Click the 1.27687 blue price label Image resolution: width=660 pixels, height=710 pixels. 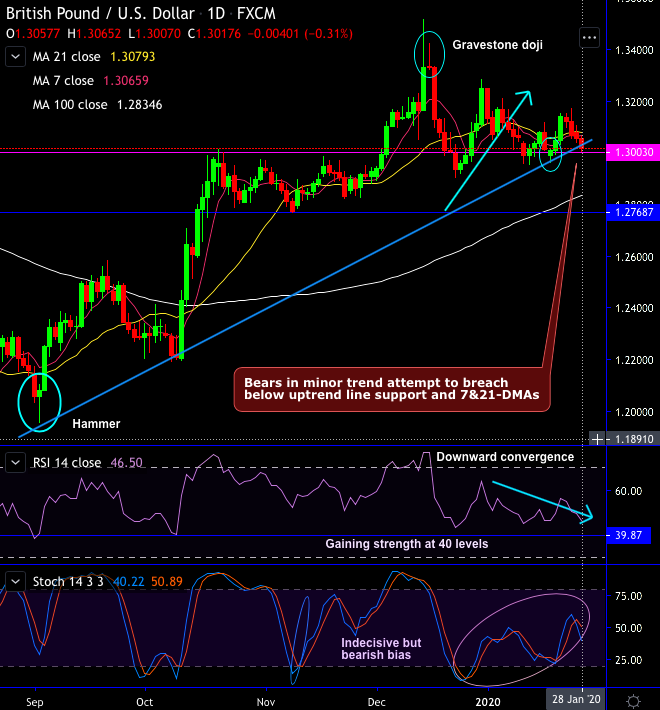pyautogui.click(x=633, y=212)
